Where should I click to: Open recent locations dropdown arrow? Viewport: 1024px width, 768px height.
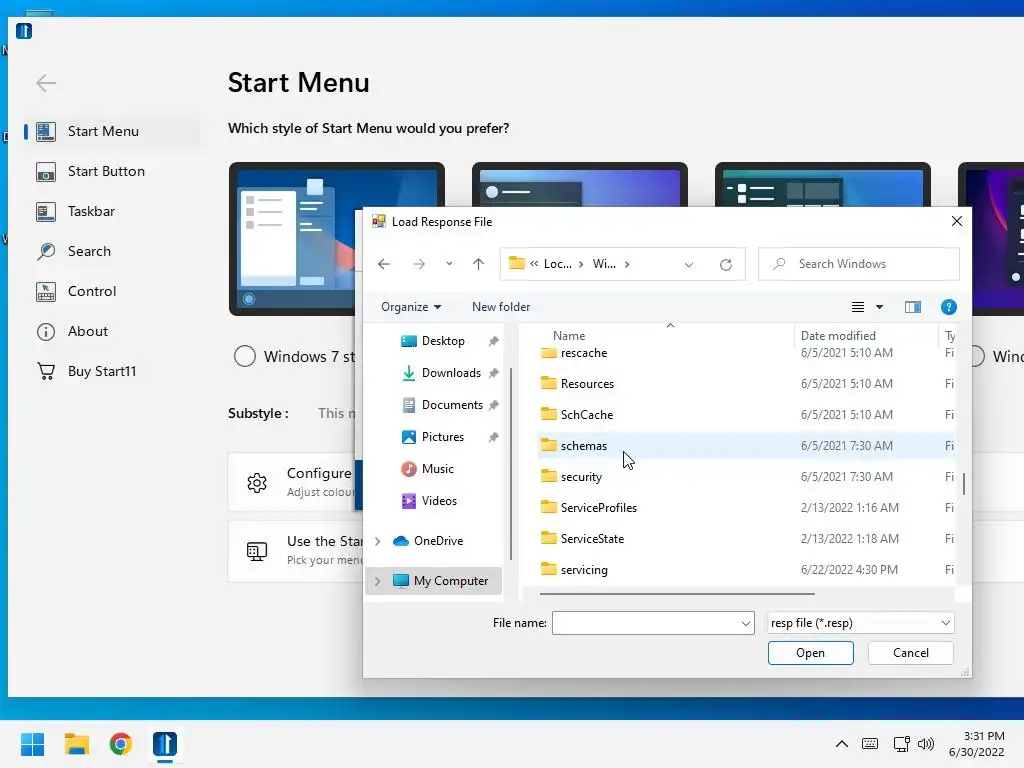click(449, 264)
